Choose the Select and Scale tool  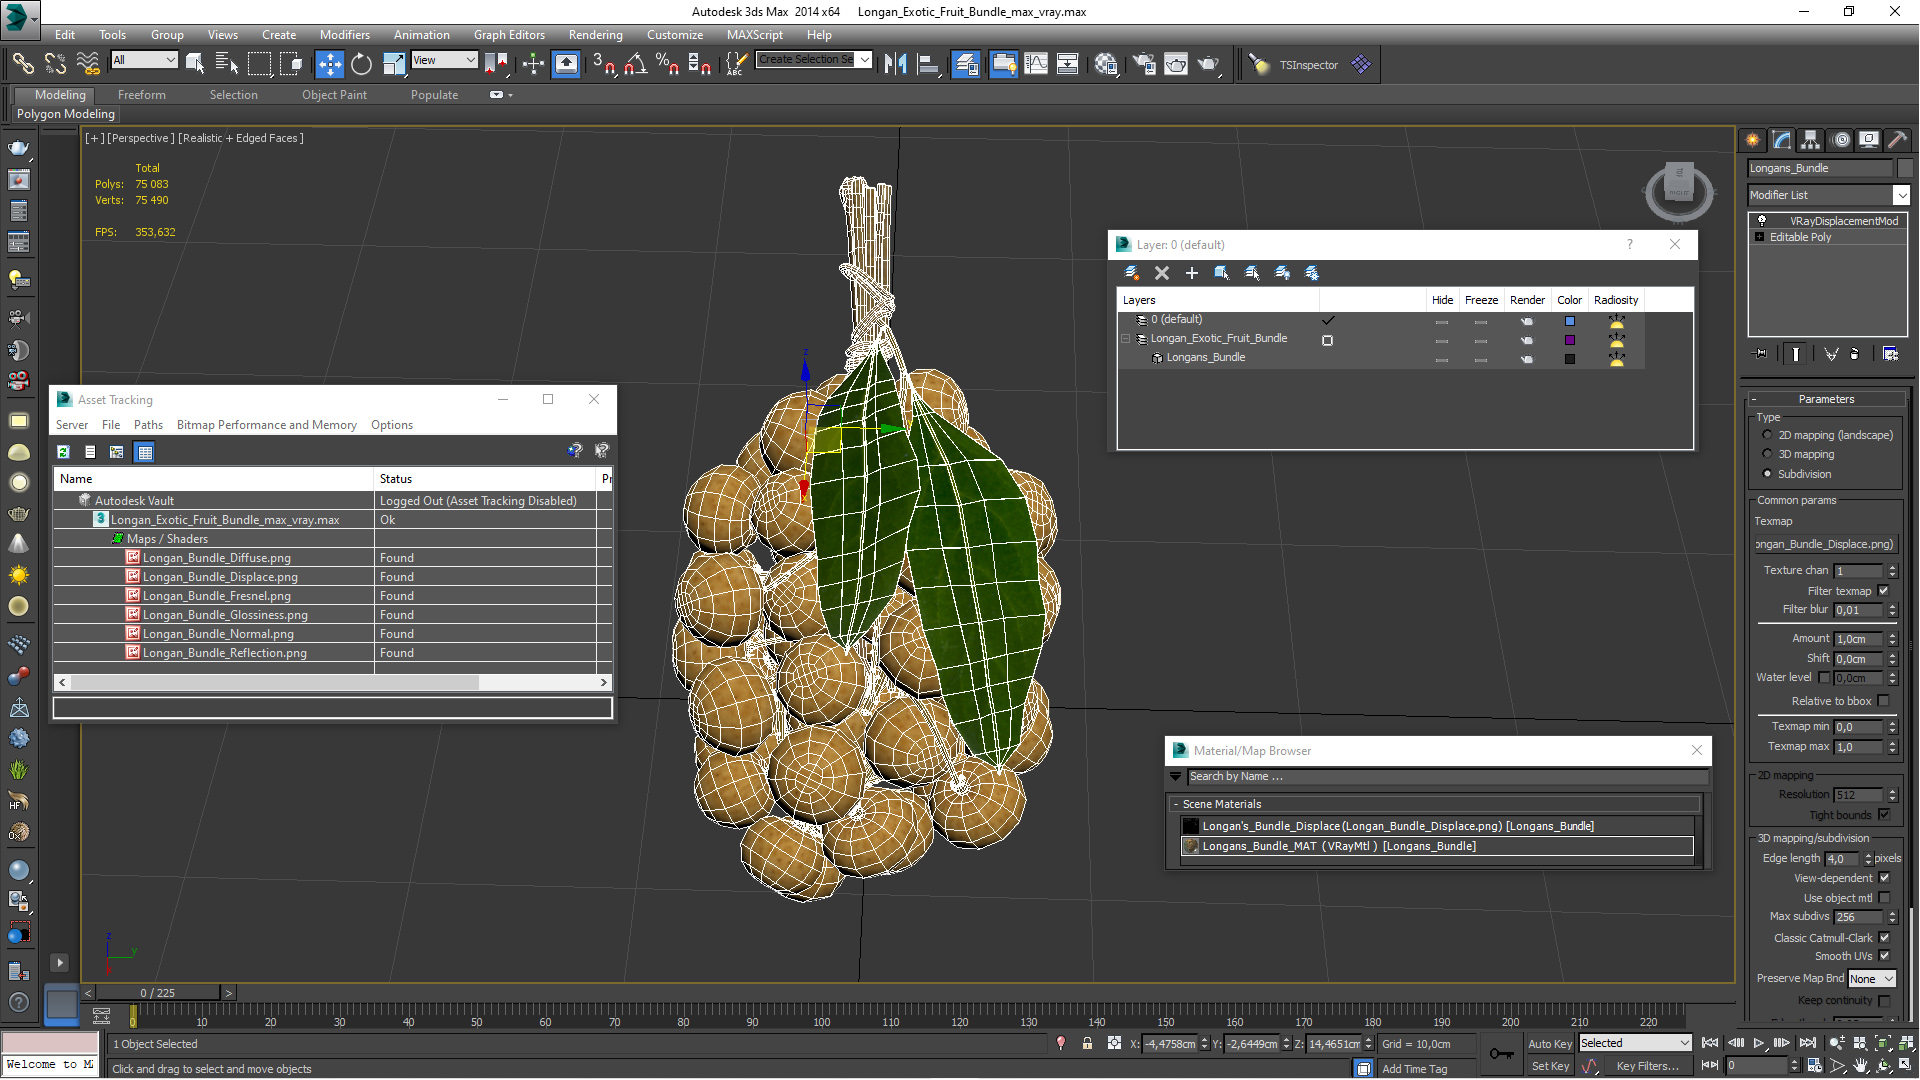pos(394,64)
